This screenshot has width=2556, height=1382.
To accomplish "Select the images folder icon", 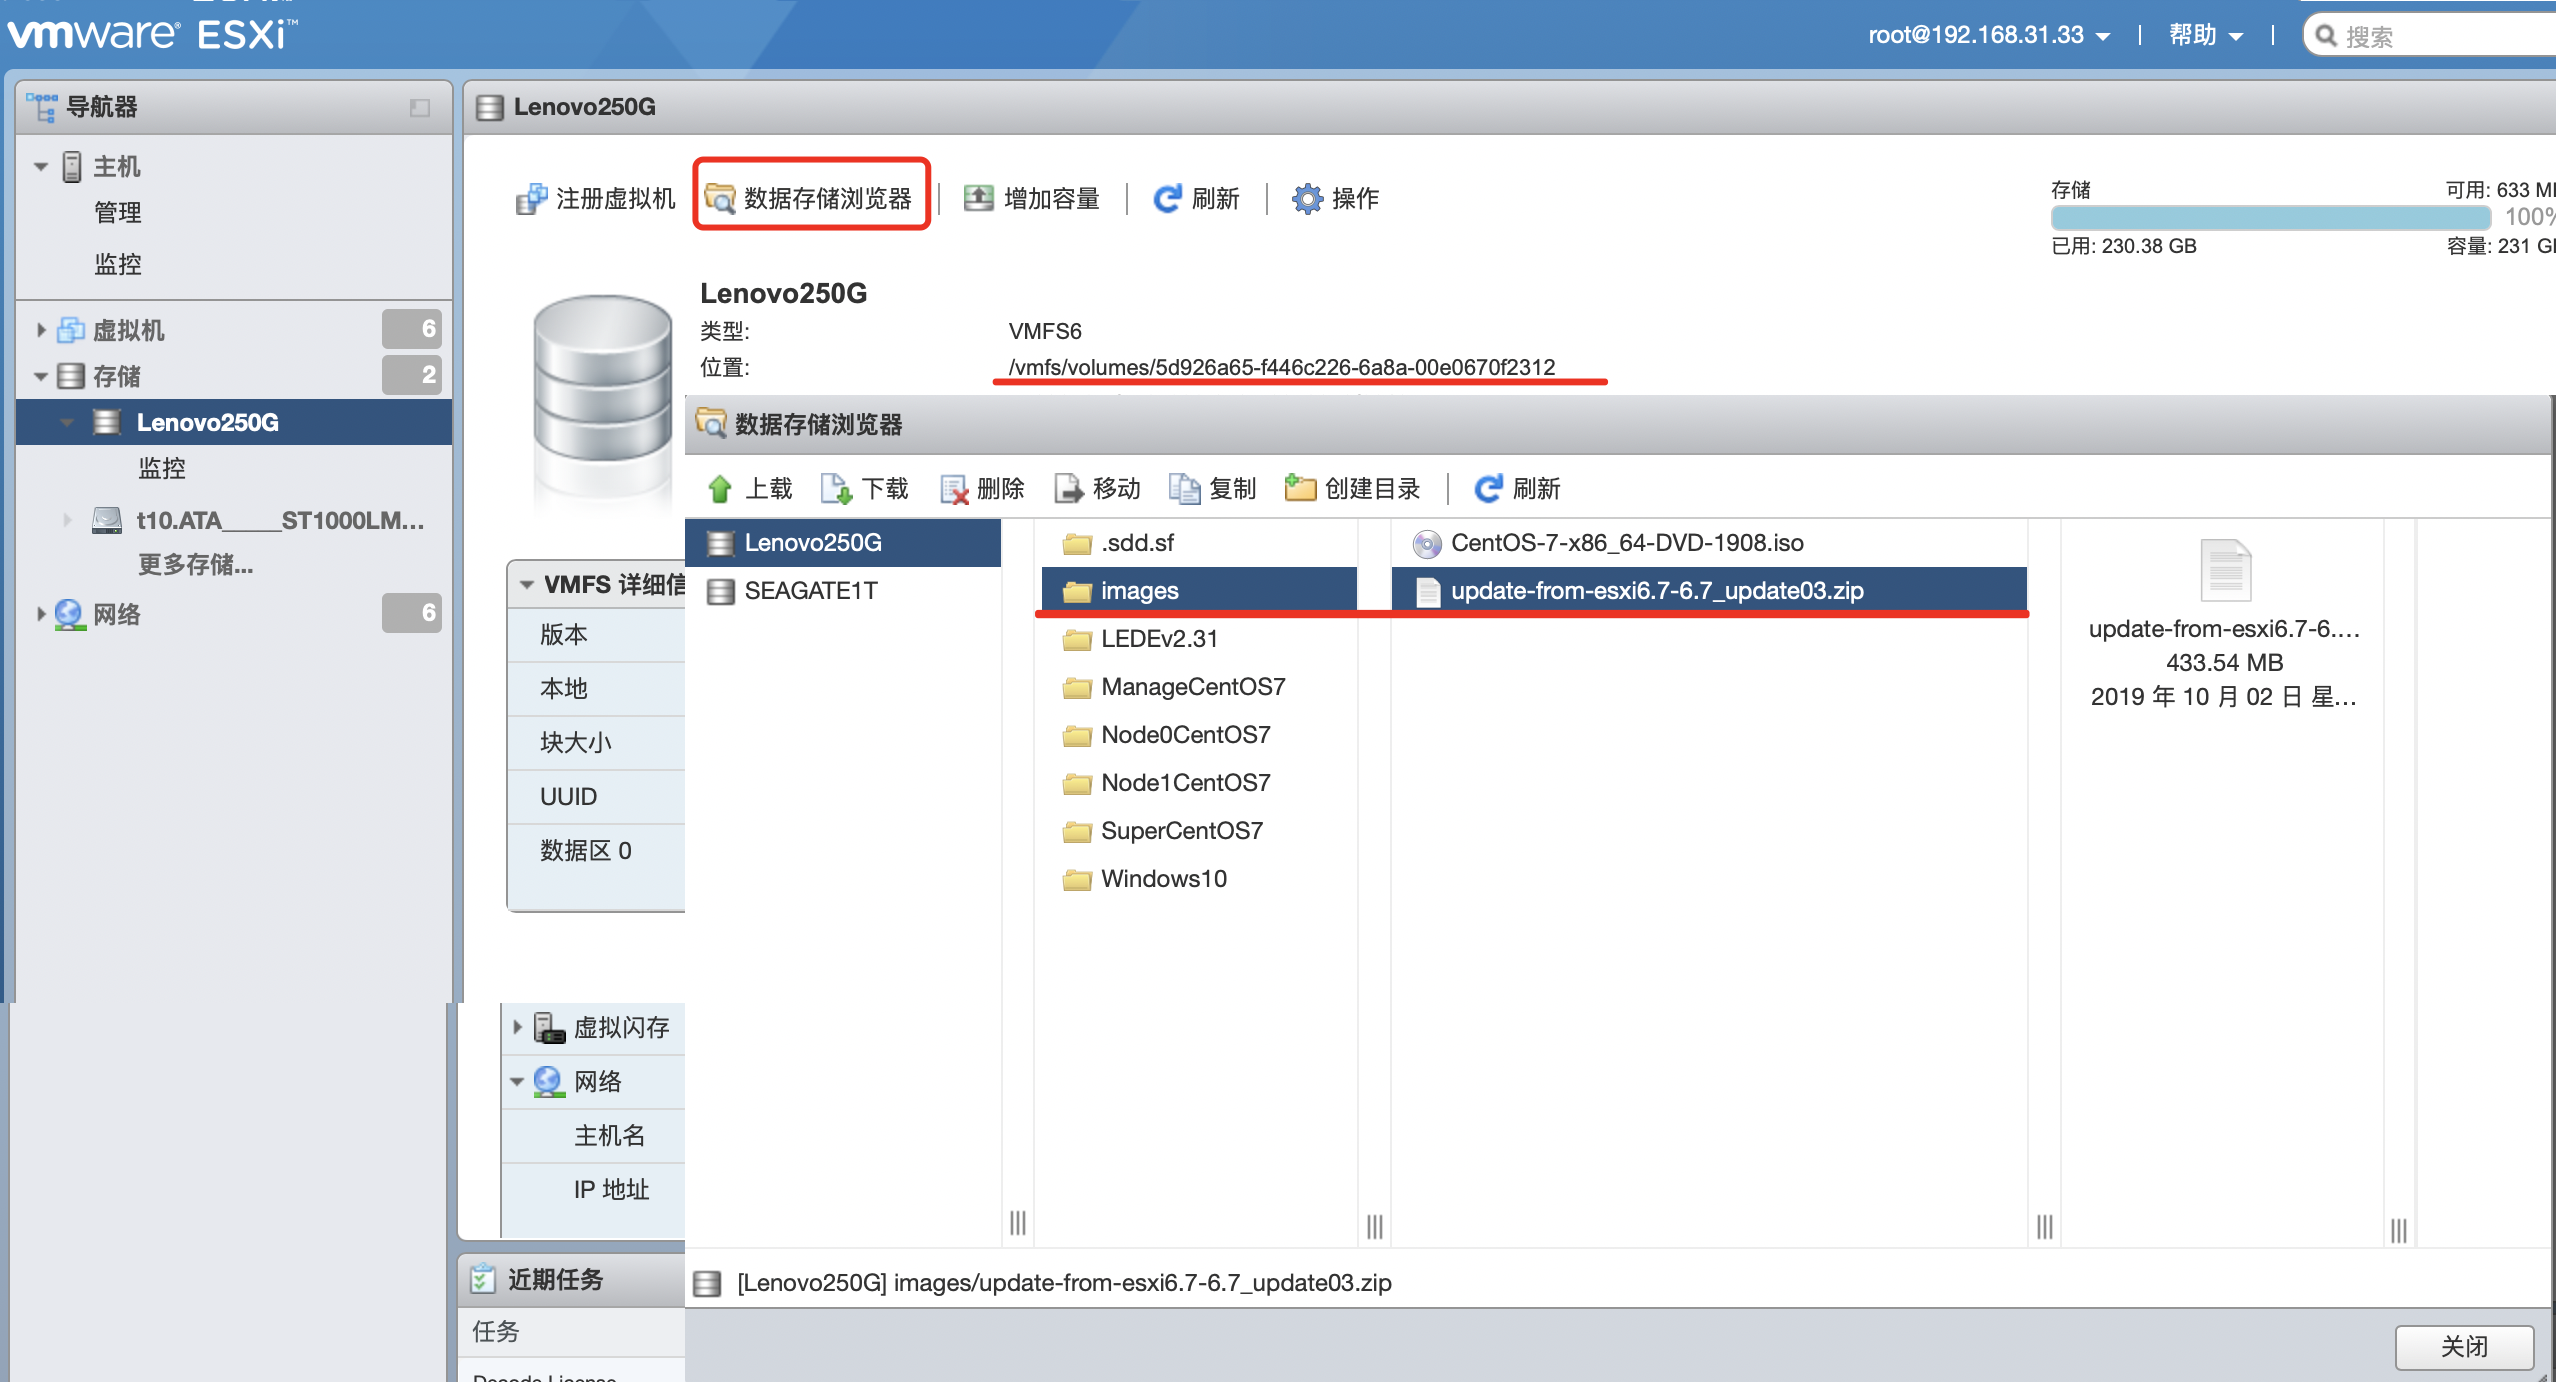I will click(1077, 591).
